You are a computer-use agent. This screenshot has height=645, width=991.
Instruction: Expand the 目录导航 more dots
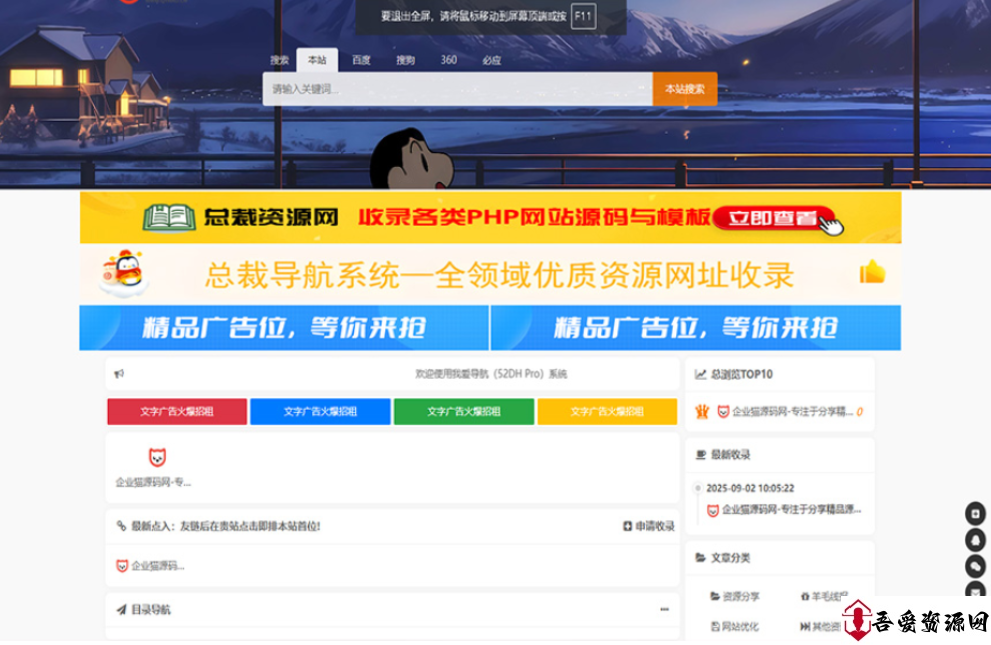664,610
